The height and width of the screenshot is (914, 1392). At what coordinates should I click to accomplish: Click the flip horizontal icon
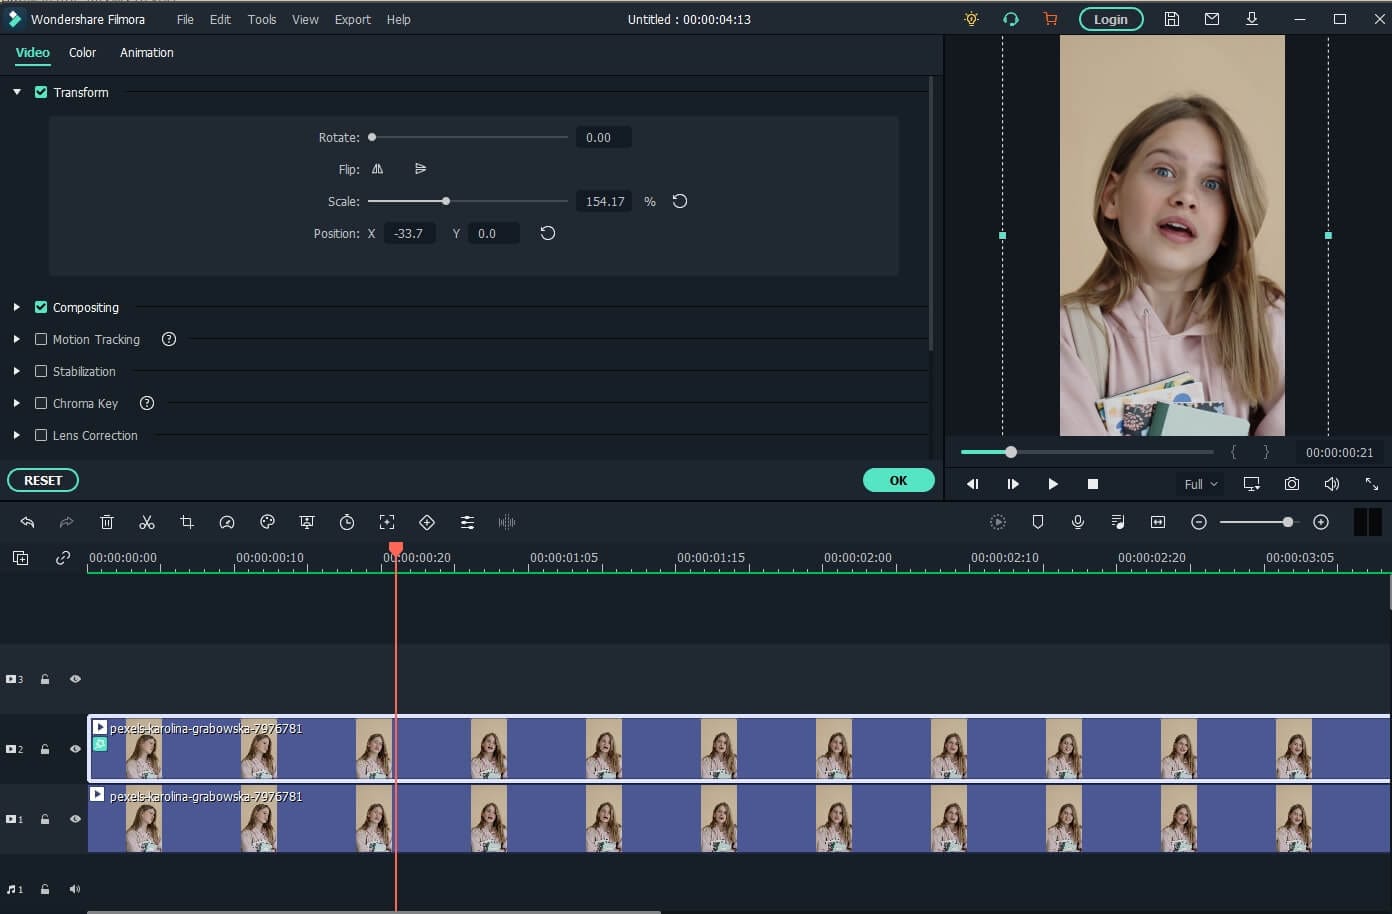[377, 169]
